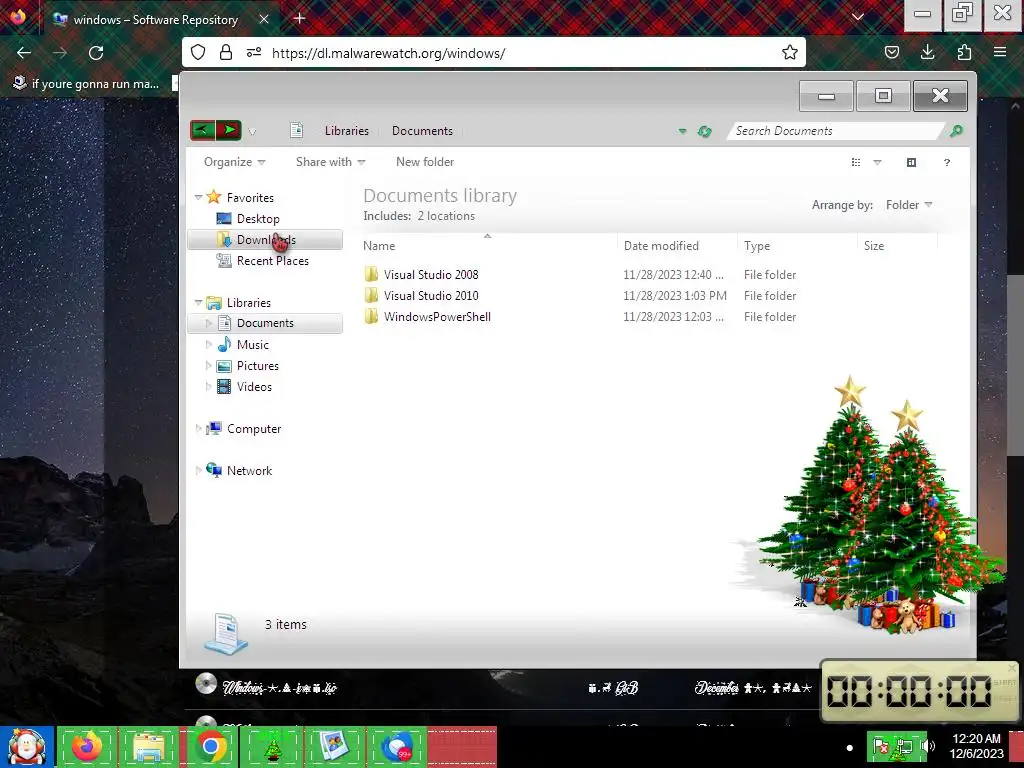Select Desktop under Favorites
The width and height of the screenshot is (1024, 768).
(x=257, y=219)
